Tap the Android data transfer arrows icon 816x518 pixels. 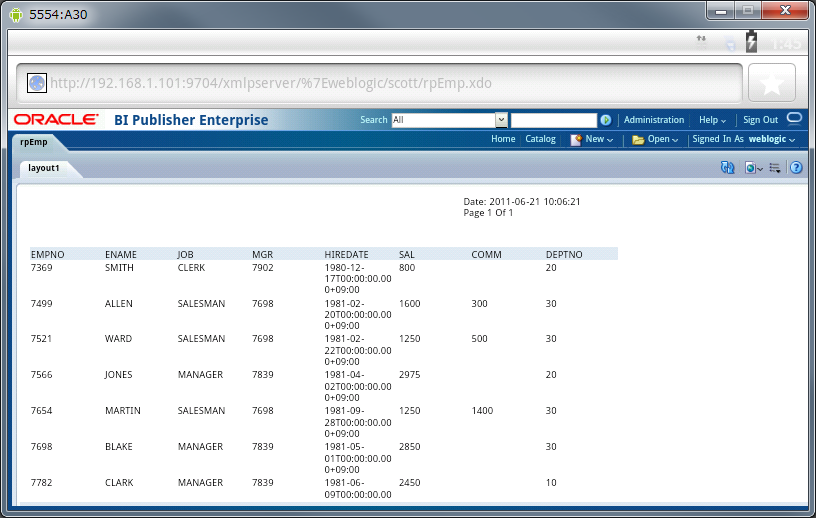click(702, 41)
